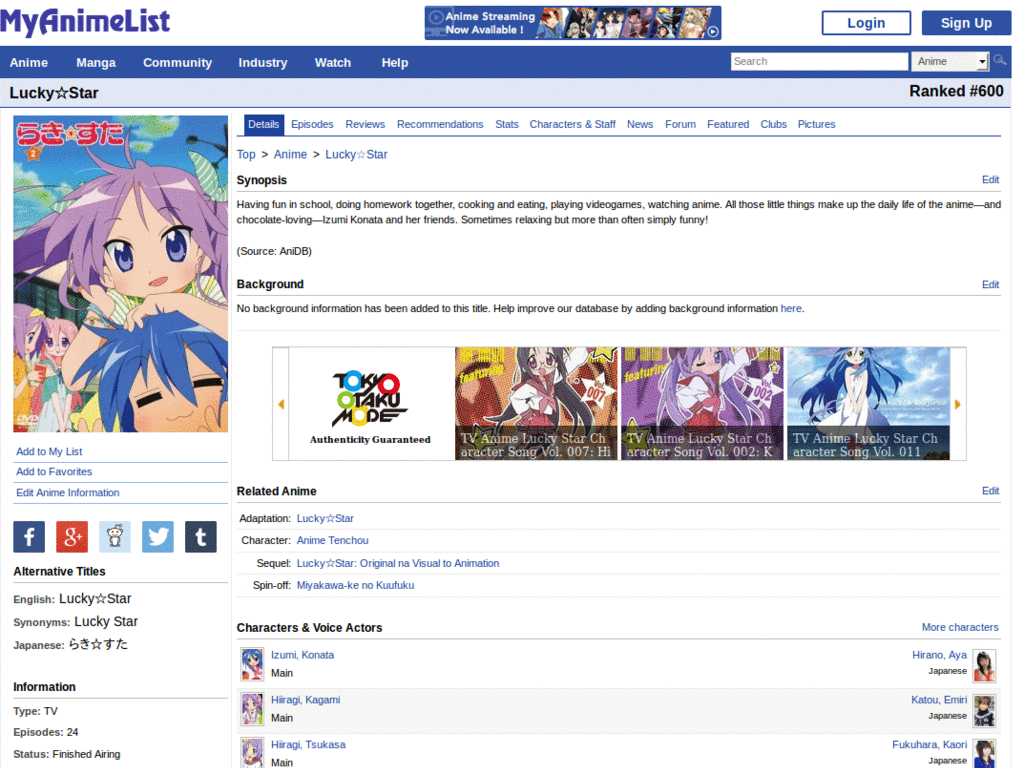The height and width of the screenshot is (768, 1024).
Task: Go back in the carousel using the left arrow
Action: click(282, 403)
